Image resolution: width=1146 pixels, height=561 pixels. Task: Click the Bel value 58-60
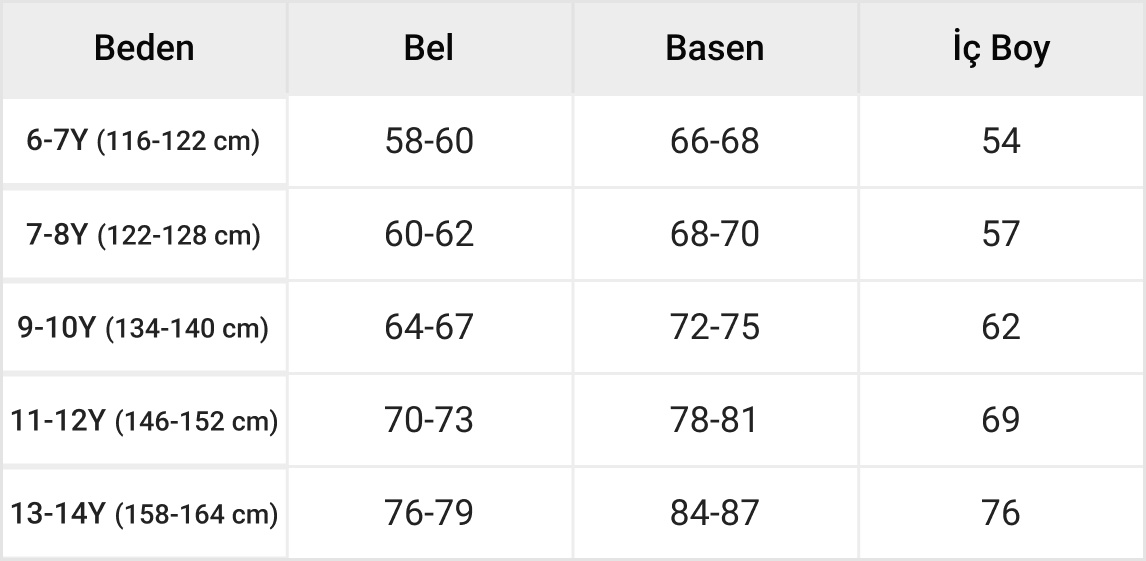pyautogui.click(x=429, y=141)
